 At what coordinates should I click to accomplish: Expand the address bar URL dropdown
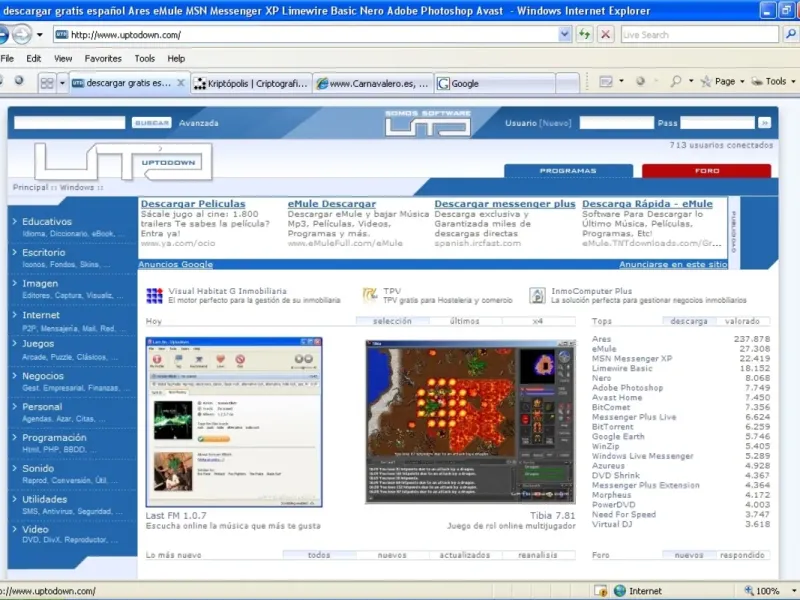click(x=565, y=34)
